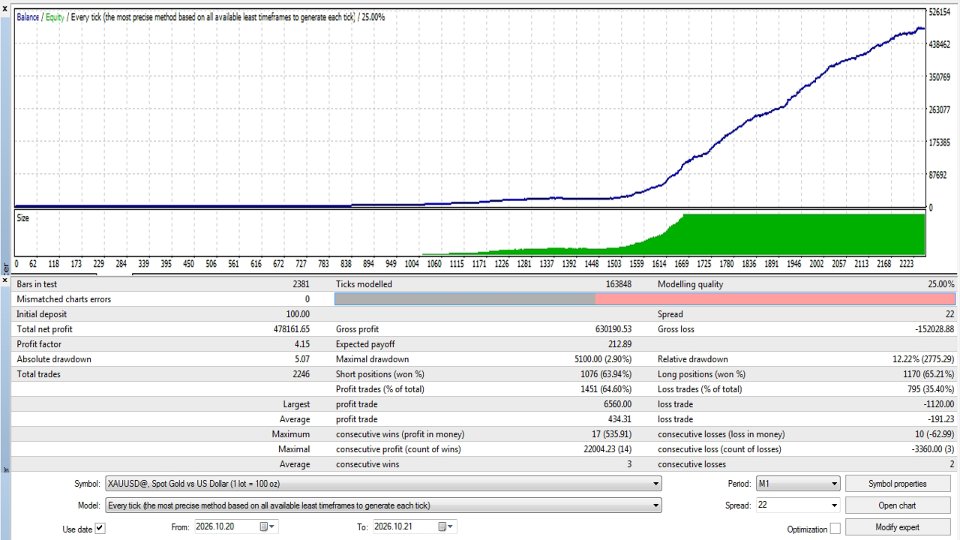Click the 1669 marker on the chart axis
960x540 pixels.
click(681, 264)
